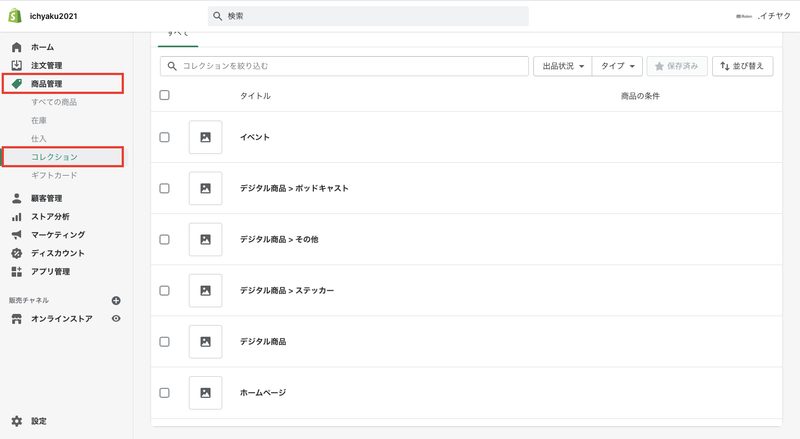Click store name ichyaku2021

53,16
